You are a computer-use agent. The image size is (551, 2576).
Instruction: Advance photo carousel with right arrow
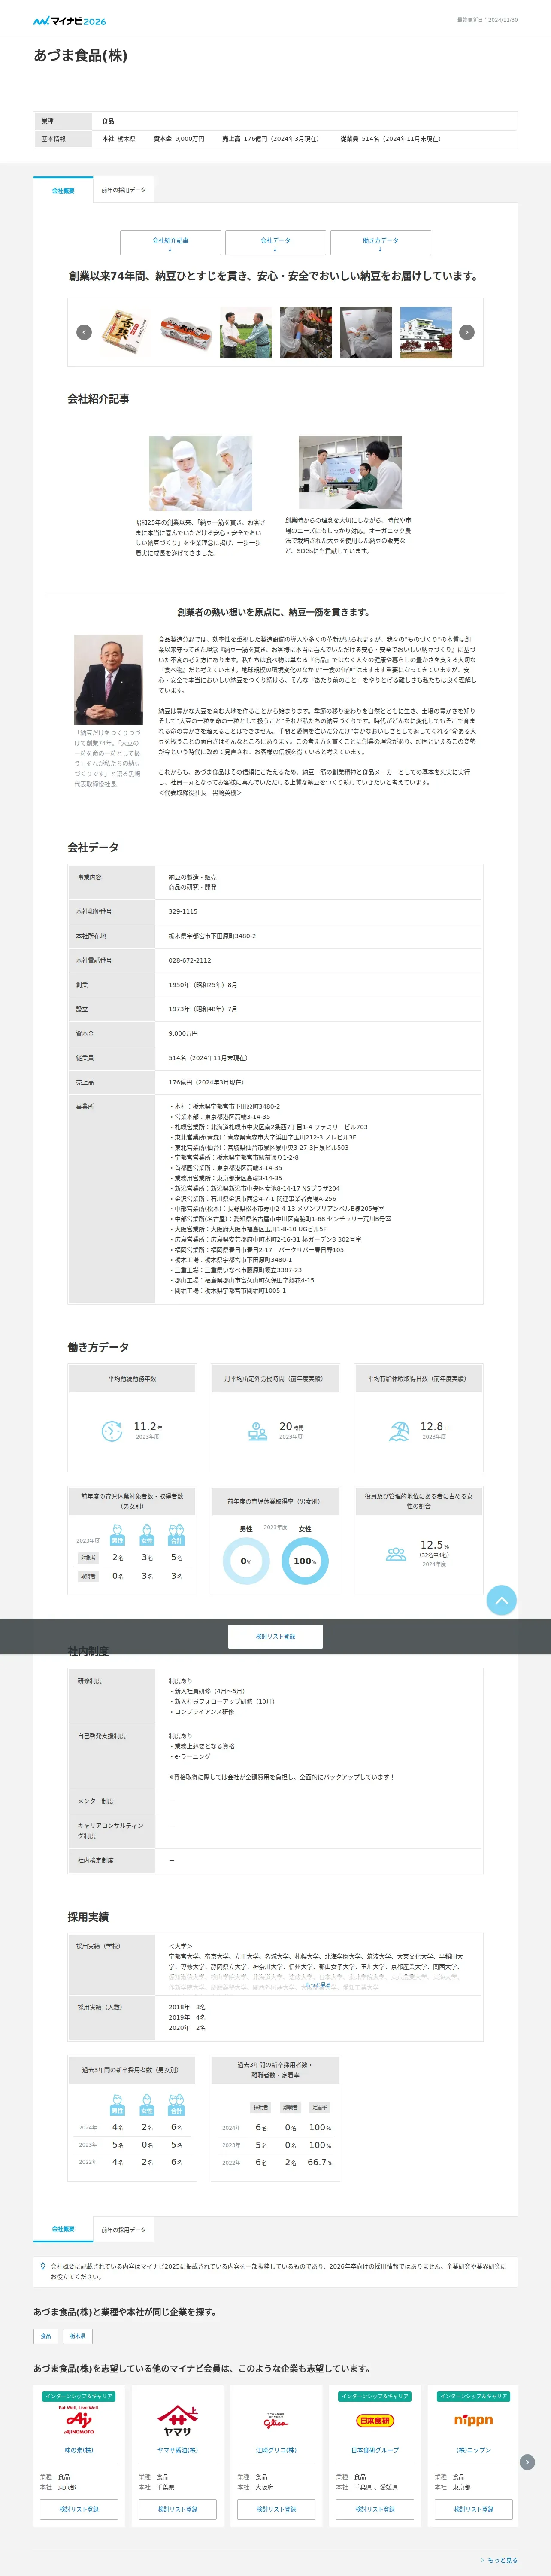coord(466,332)
